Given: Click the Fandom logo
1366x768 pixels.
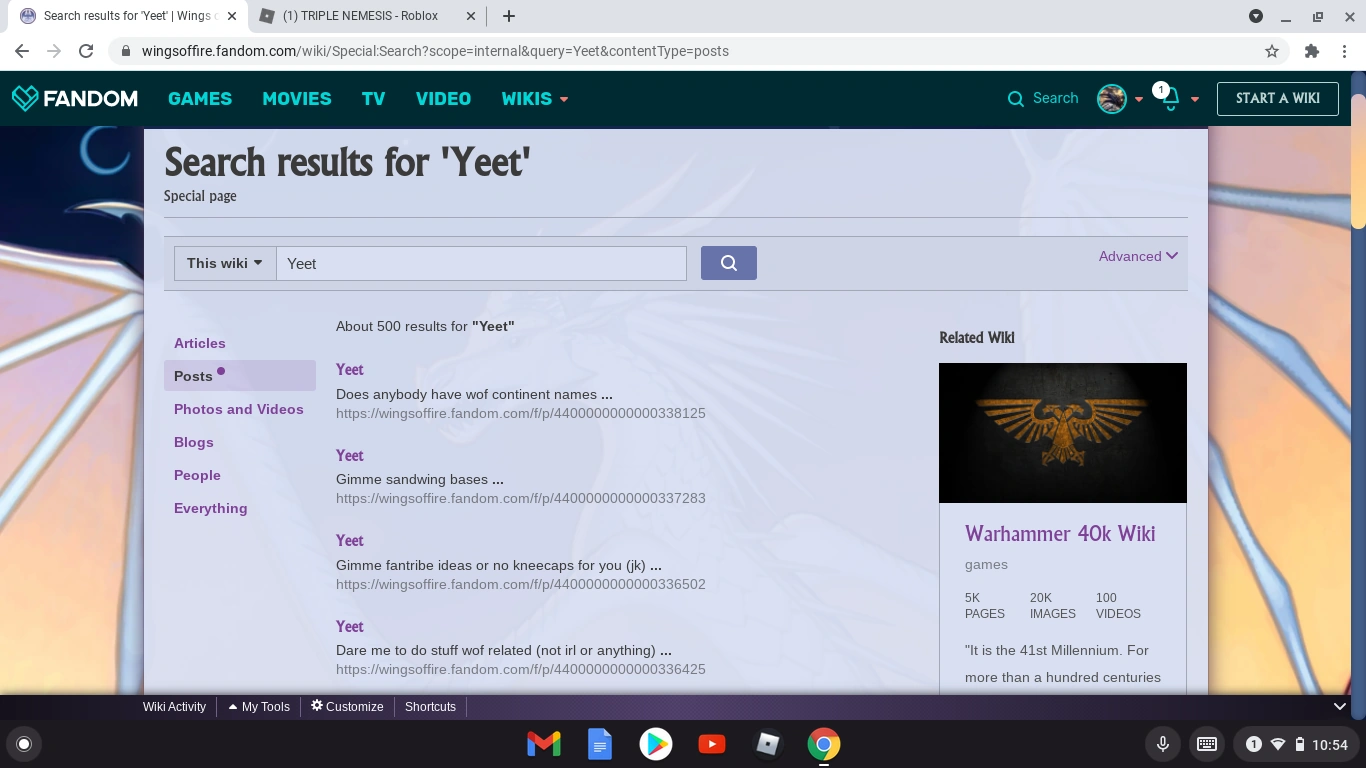Looking at the screenshot, I should click(x=75, y=98).
